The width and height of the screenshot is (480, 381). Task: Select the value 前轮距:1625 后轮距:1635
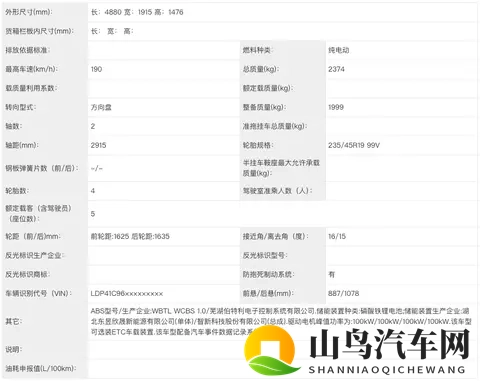coord(130,237)
